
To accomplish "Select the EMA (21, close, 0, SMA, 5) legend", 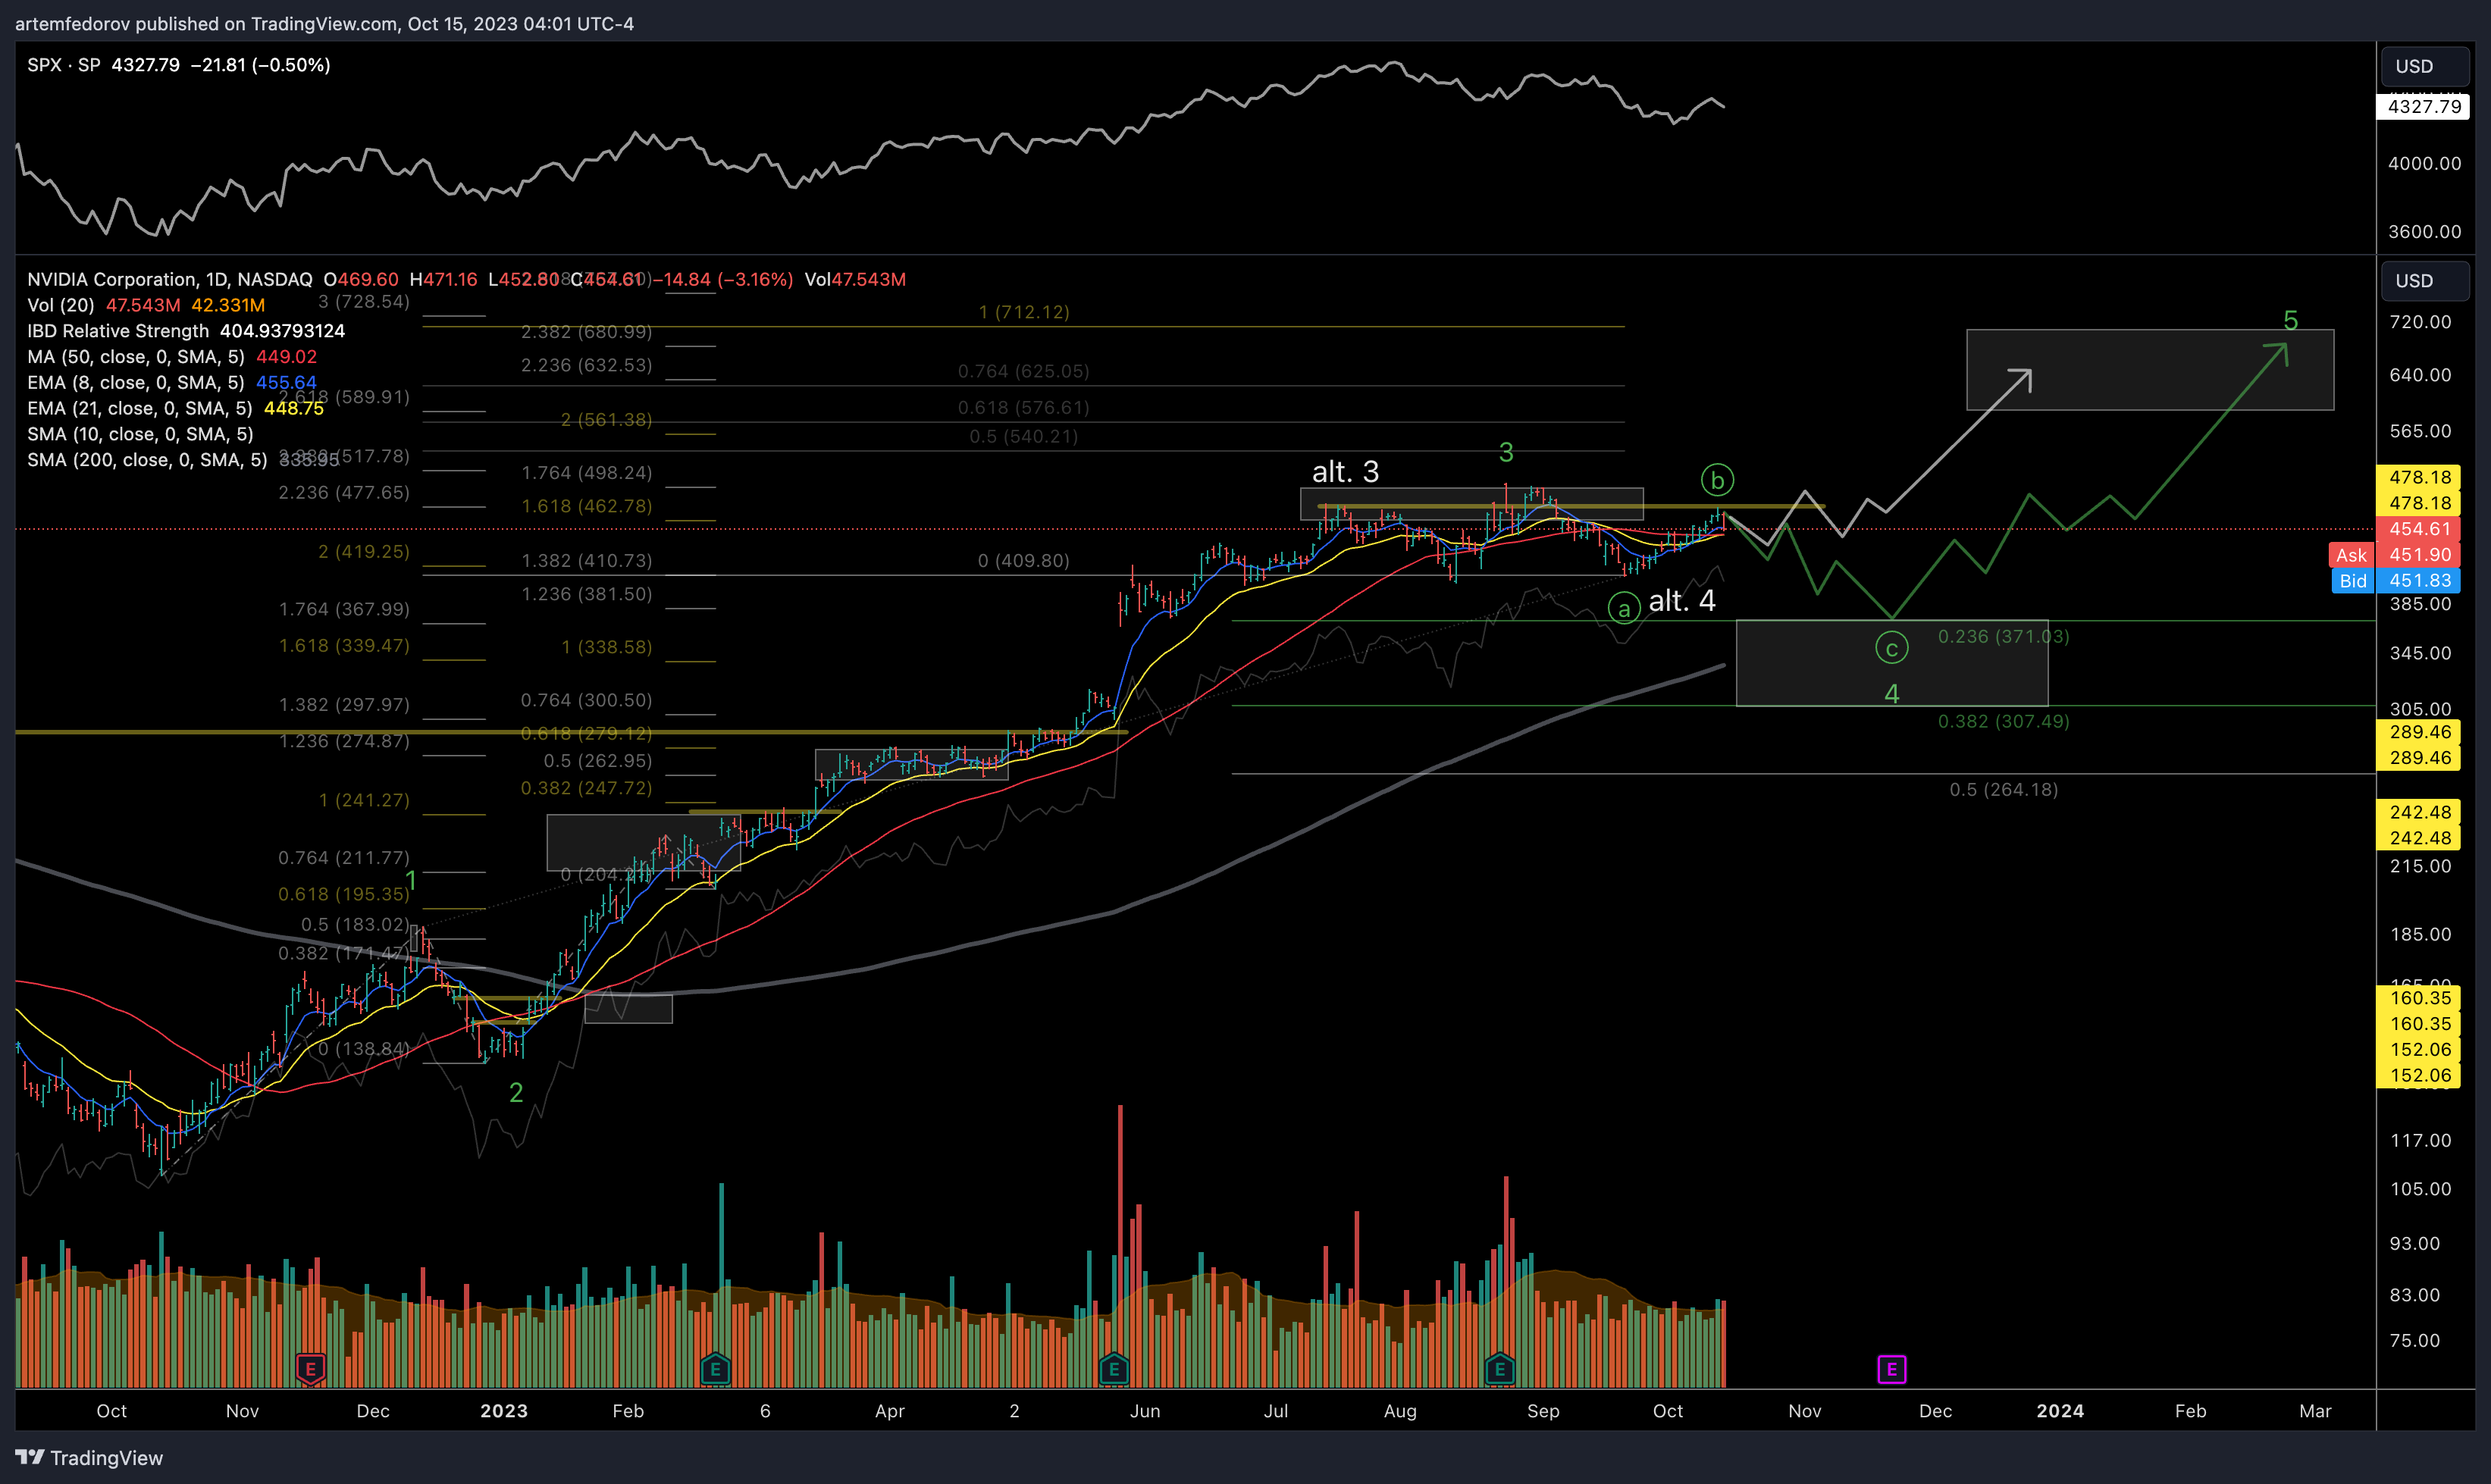I will pyautogui.click(x=139, y=408).
